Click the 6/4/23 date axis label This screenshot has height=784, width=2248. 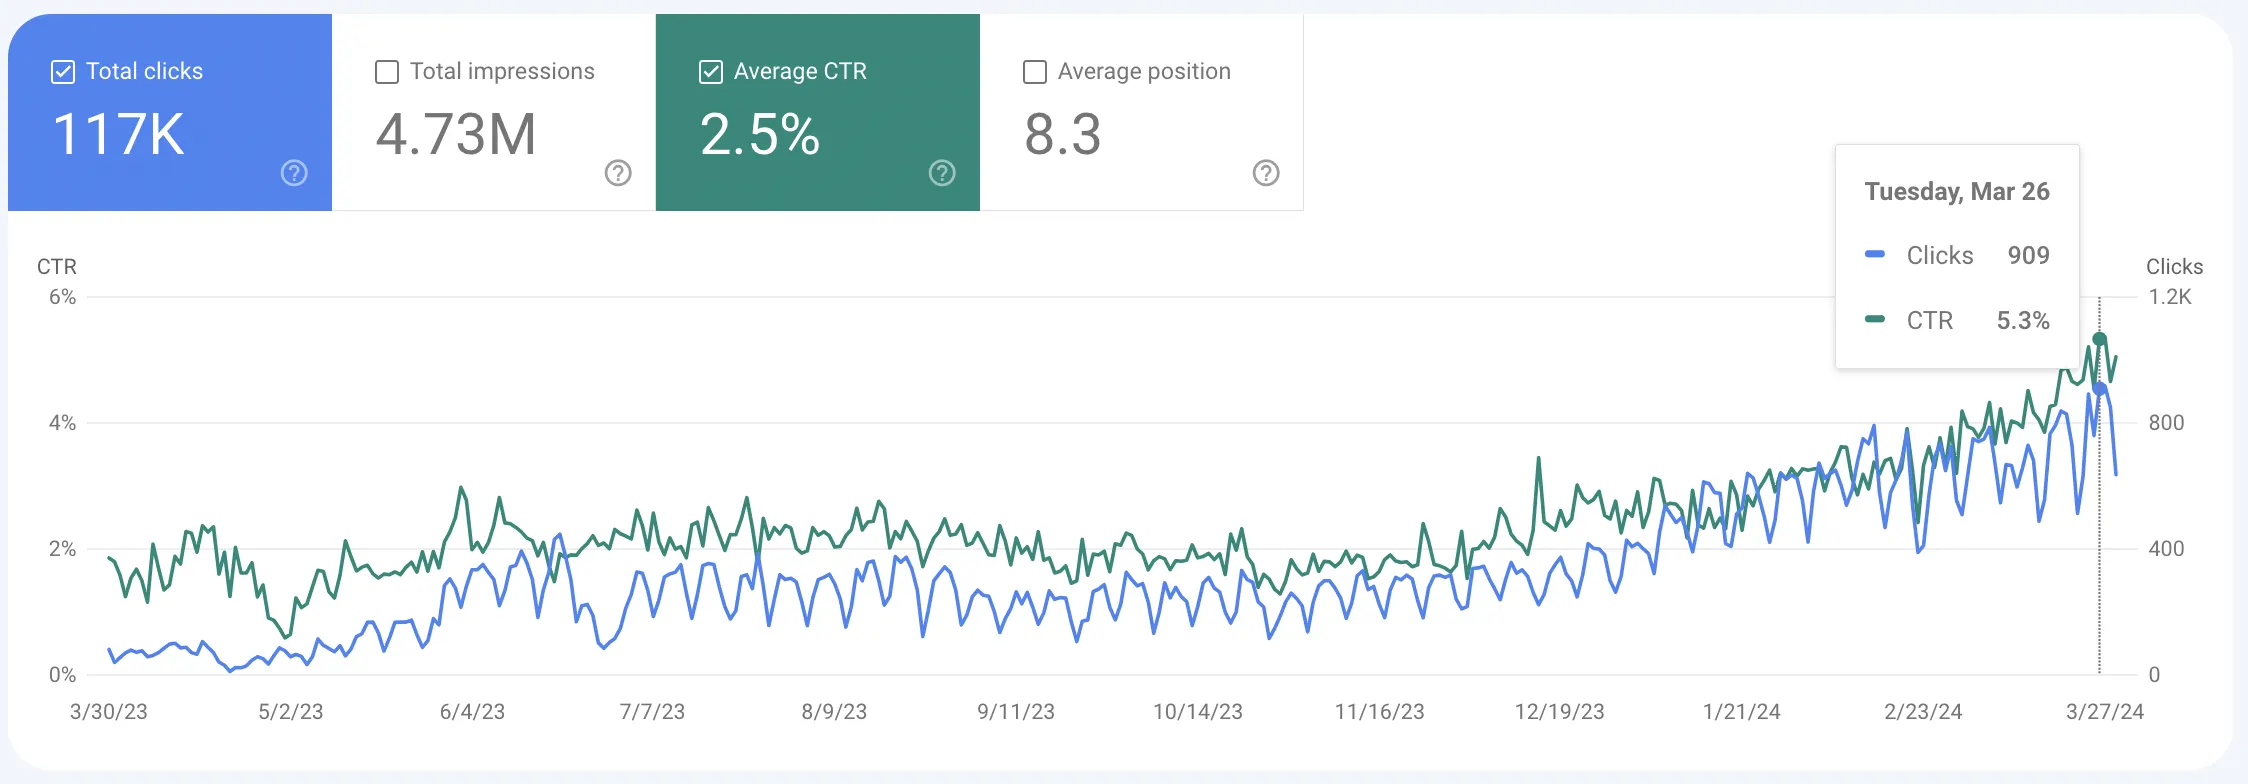coord(472,712)
